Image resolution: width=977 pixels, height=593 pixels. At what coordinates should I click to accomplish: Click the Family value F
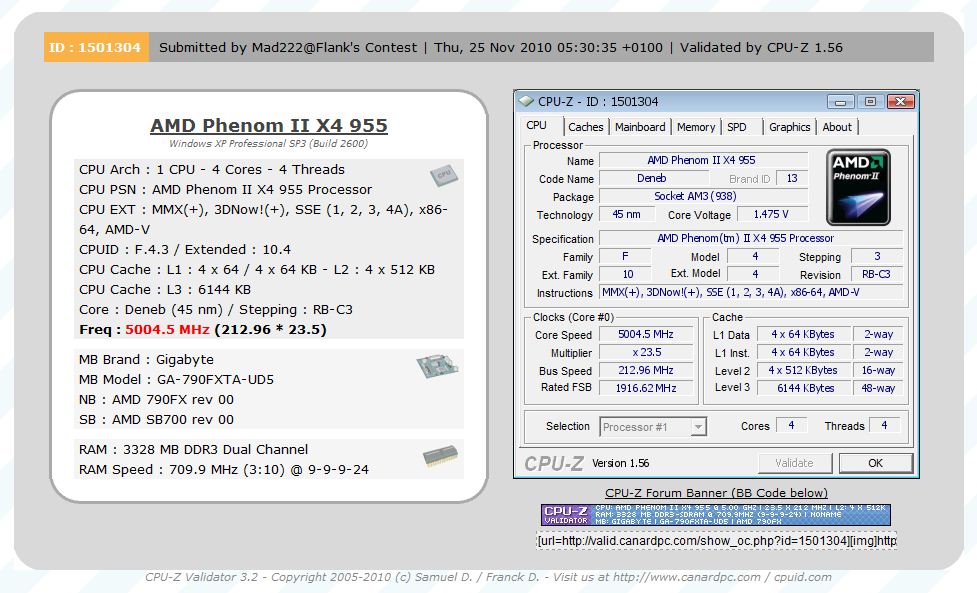(625, 257)
